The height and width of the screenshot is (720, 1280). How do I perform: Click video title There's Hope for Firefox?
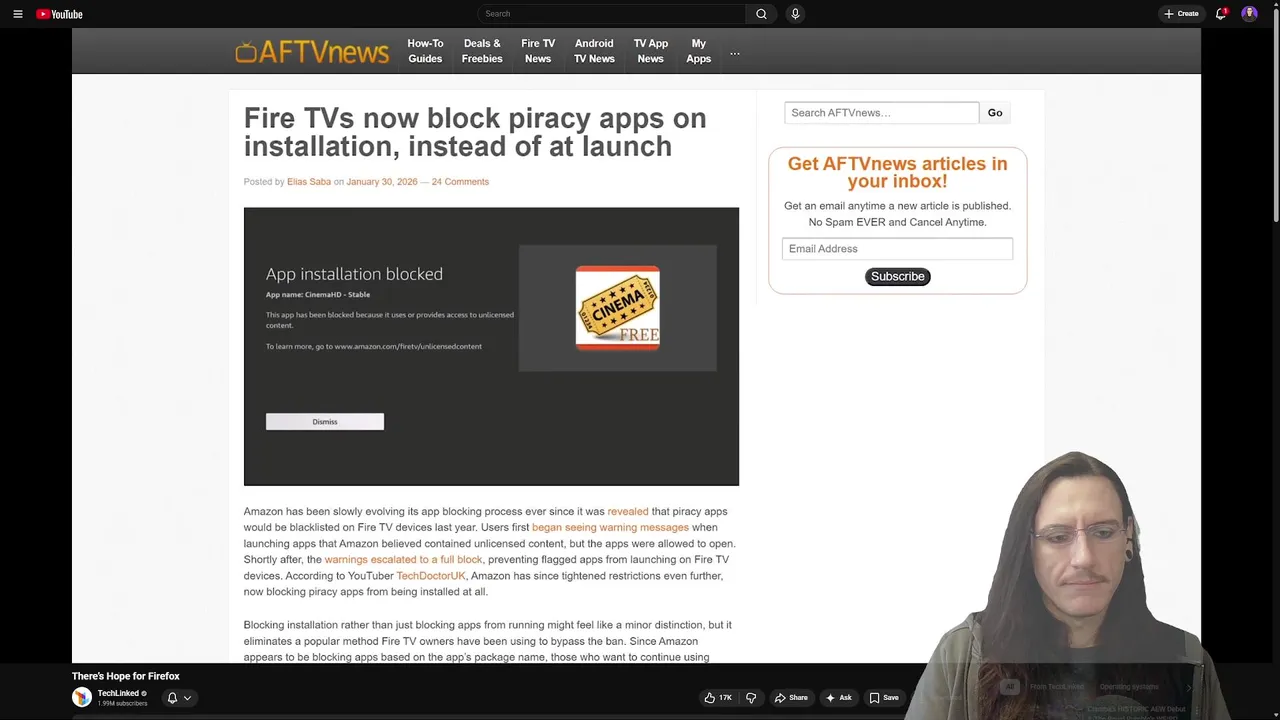click(x=126, y=677)
